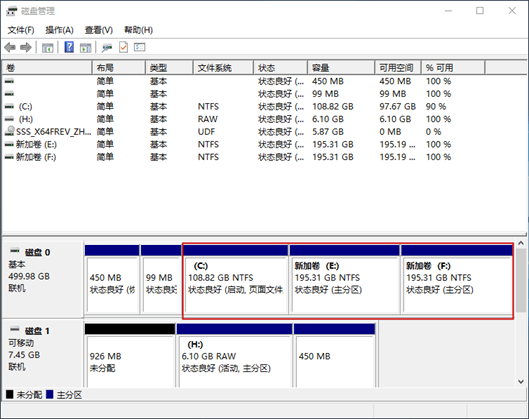Select the (C:) volume drive icon
This screenshot has width=529, height=419.
(9, 107)
